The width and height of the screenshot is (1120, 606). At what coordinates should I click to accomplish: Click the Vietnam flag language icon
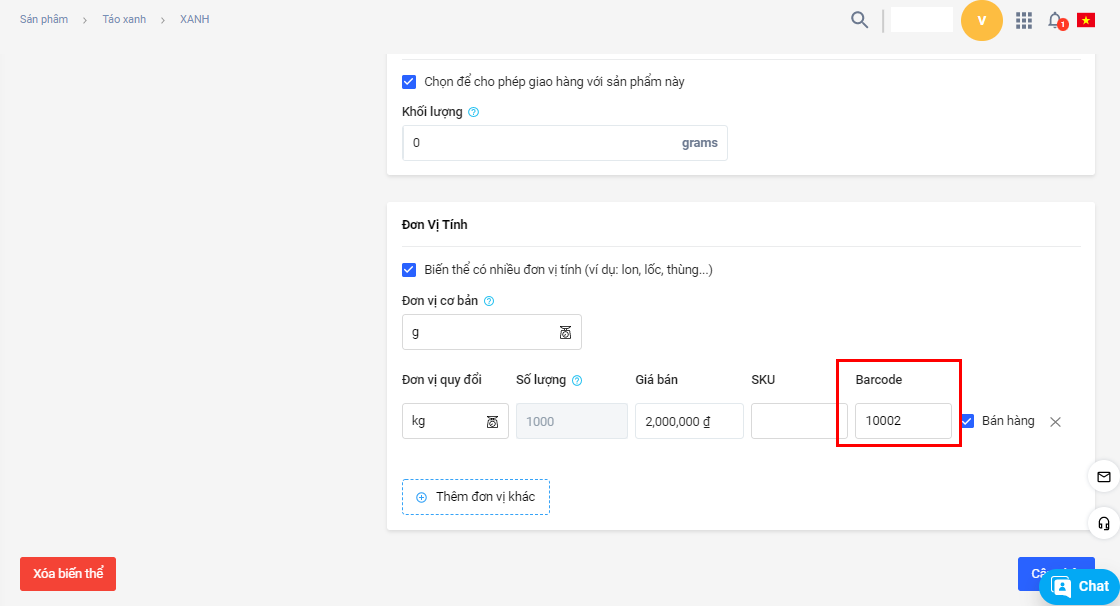point(1086,20)
